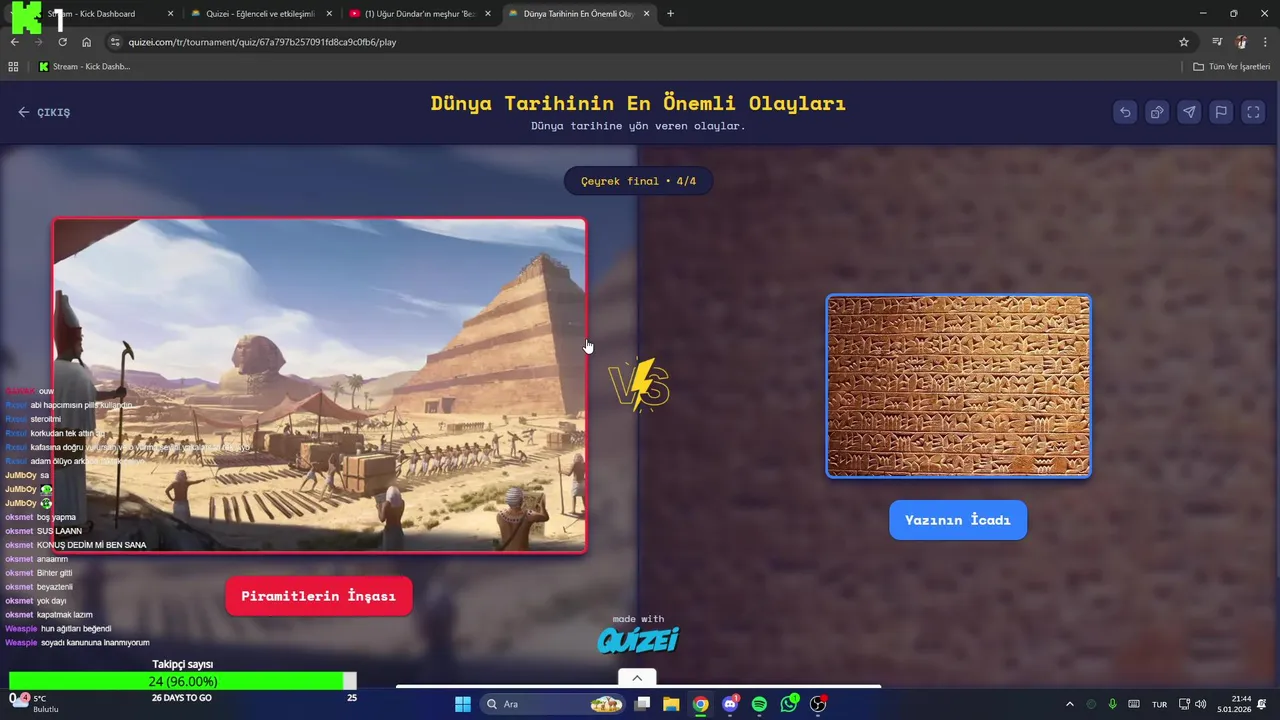Toggle fullscreen with the corner brackets icon
1280x720 pixels.
click(x=1253, y=112)
